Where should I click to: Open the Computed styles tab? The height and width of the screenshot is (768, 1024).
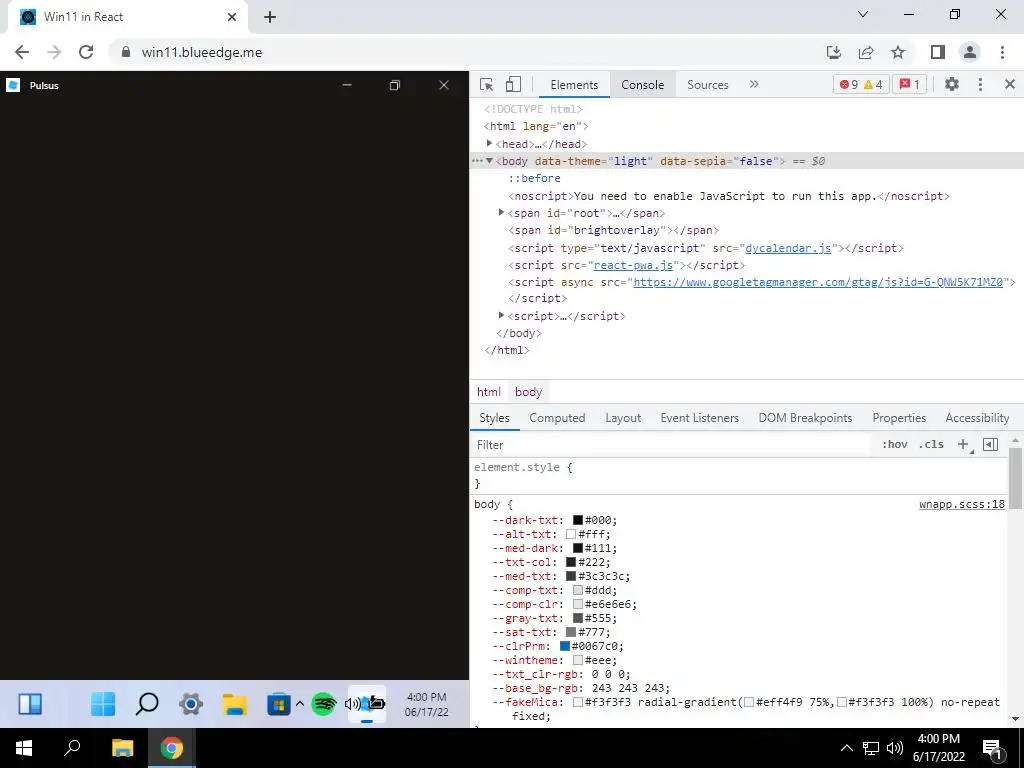click(557, 418)
